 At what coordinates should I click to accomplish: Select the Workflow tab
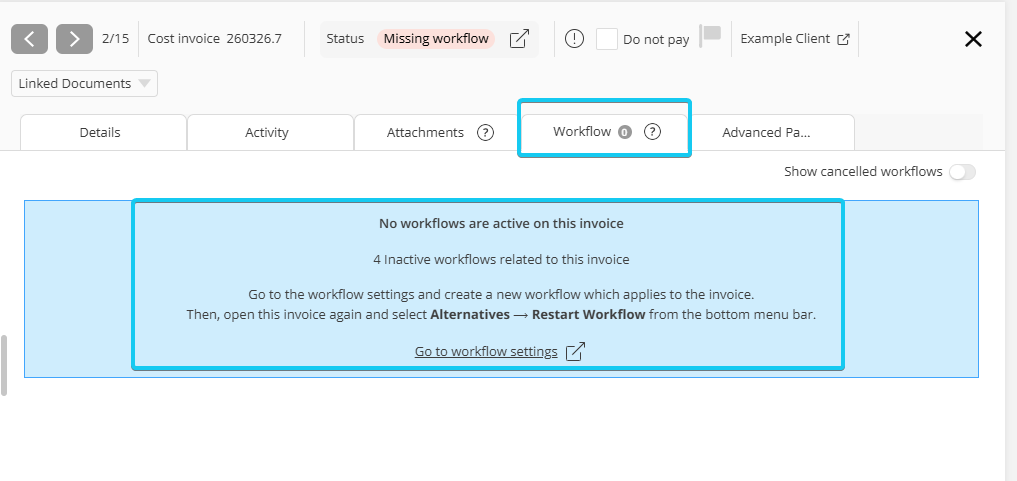(x=604, y=132)
